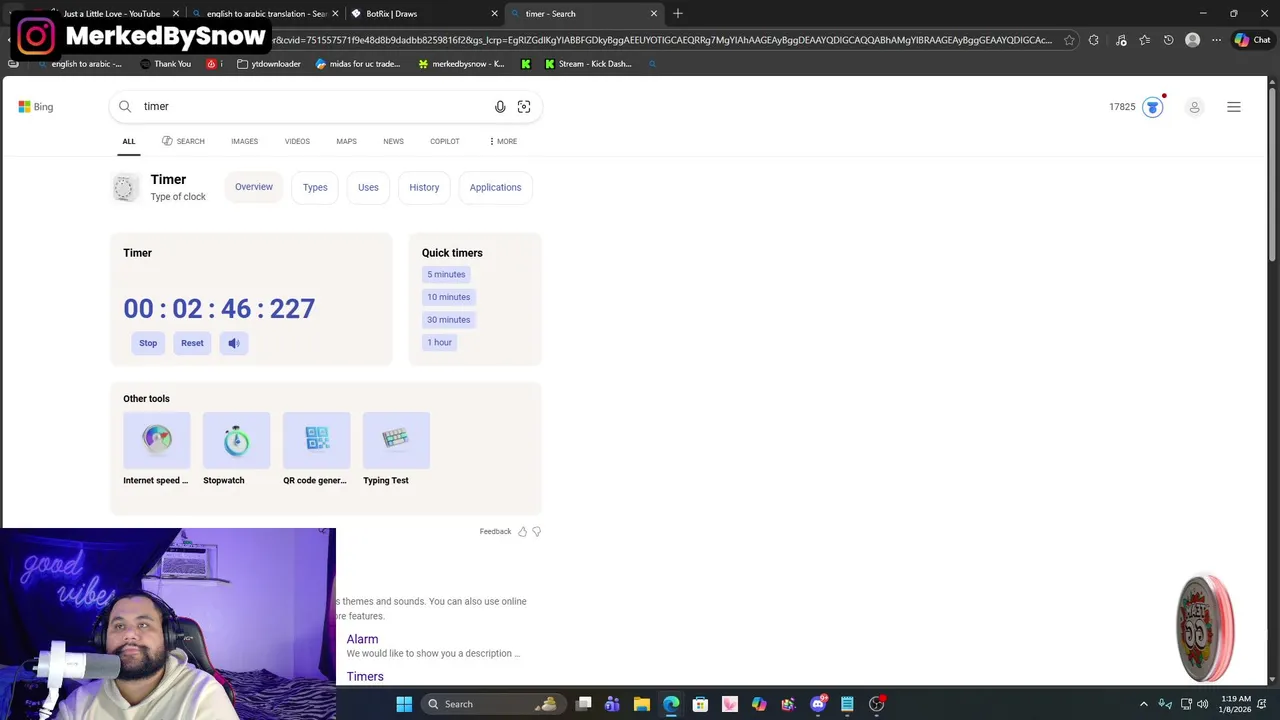Open Microsoft Teams on taskbar

pyautogui.click(x=612, y=704)
